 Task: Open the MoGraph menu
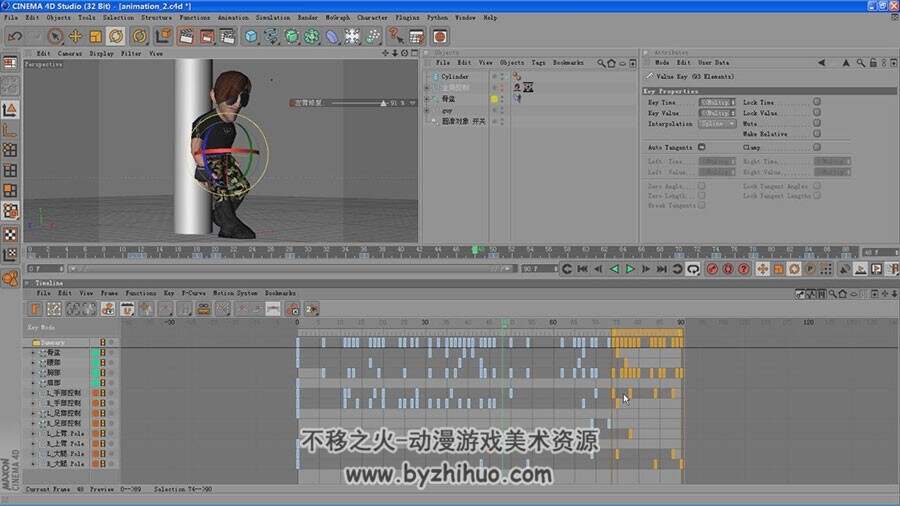tap(338, 18)
